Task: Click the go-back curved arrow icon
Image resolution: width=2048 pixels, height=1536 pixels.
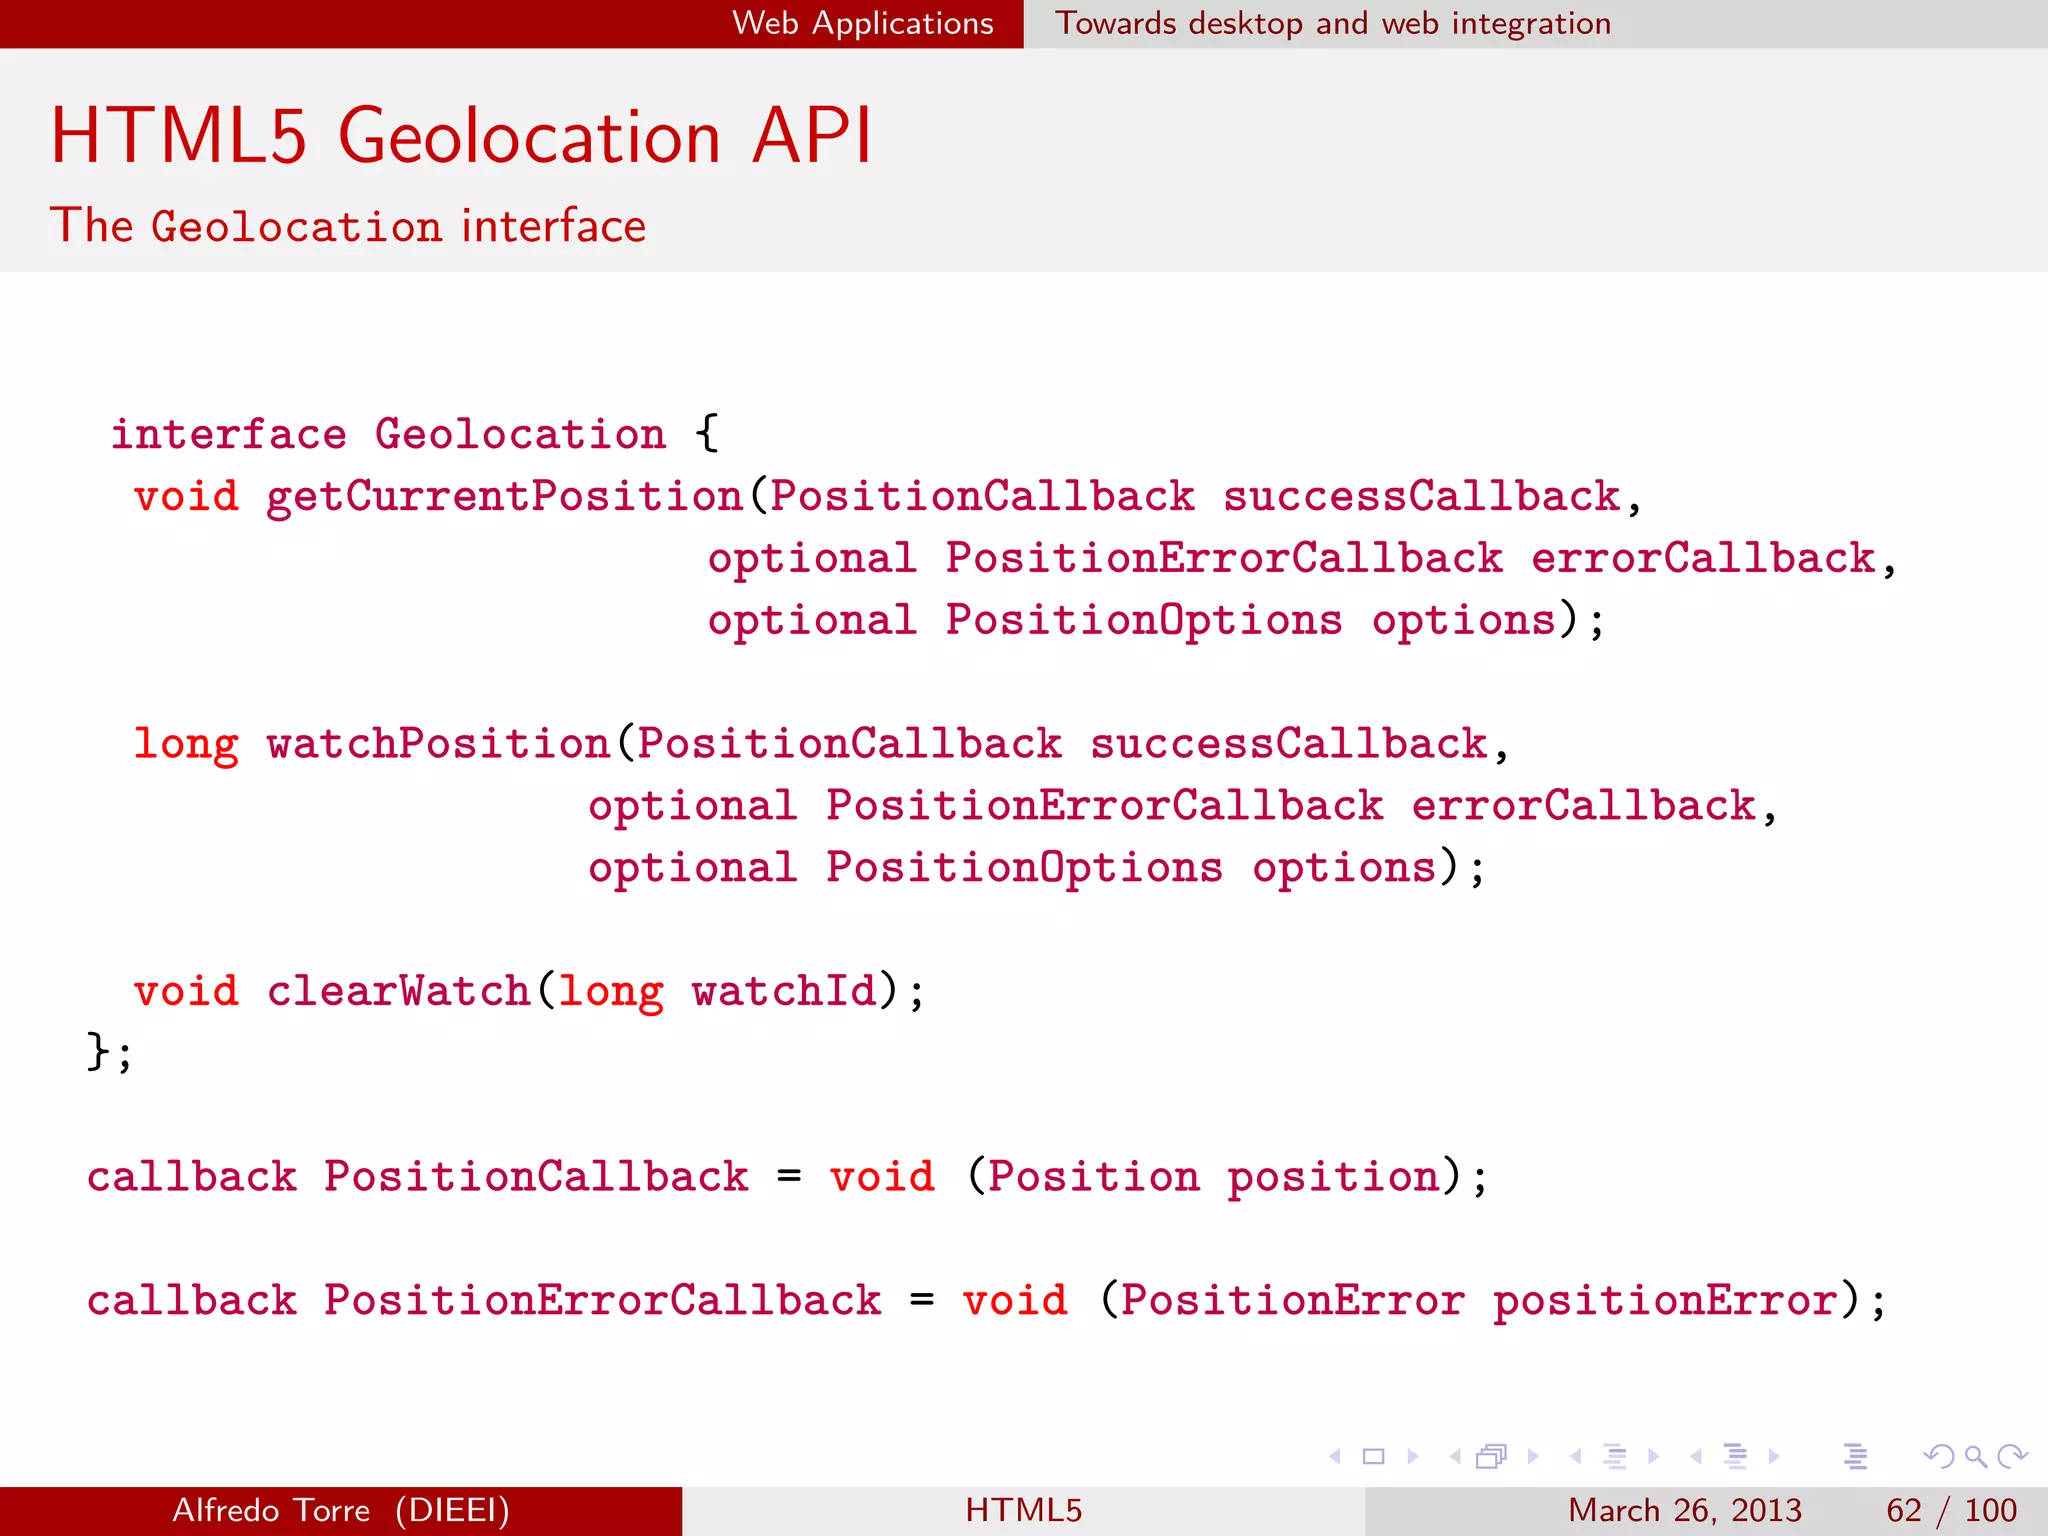Action: point(1939,1457)
